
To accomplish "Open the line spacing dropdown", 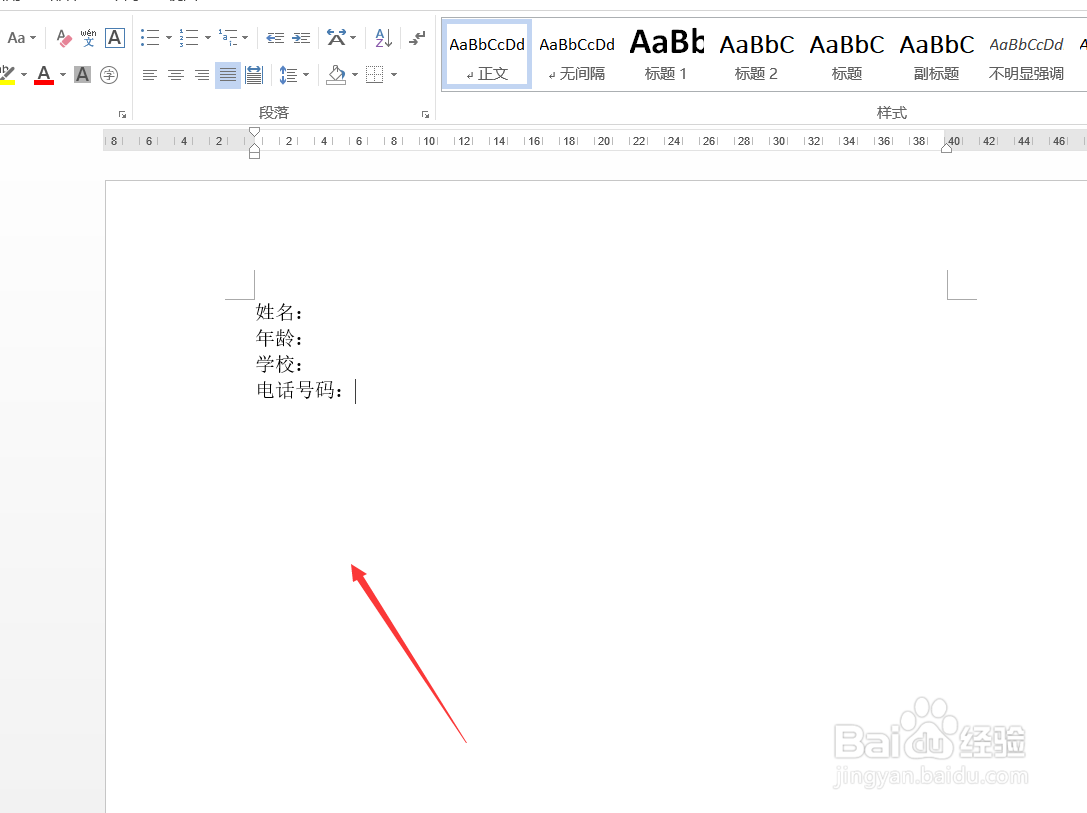I will pyautogui.click(x=292, y=75).
